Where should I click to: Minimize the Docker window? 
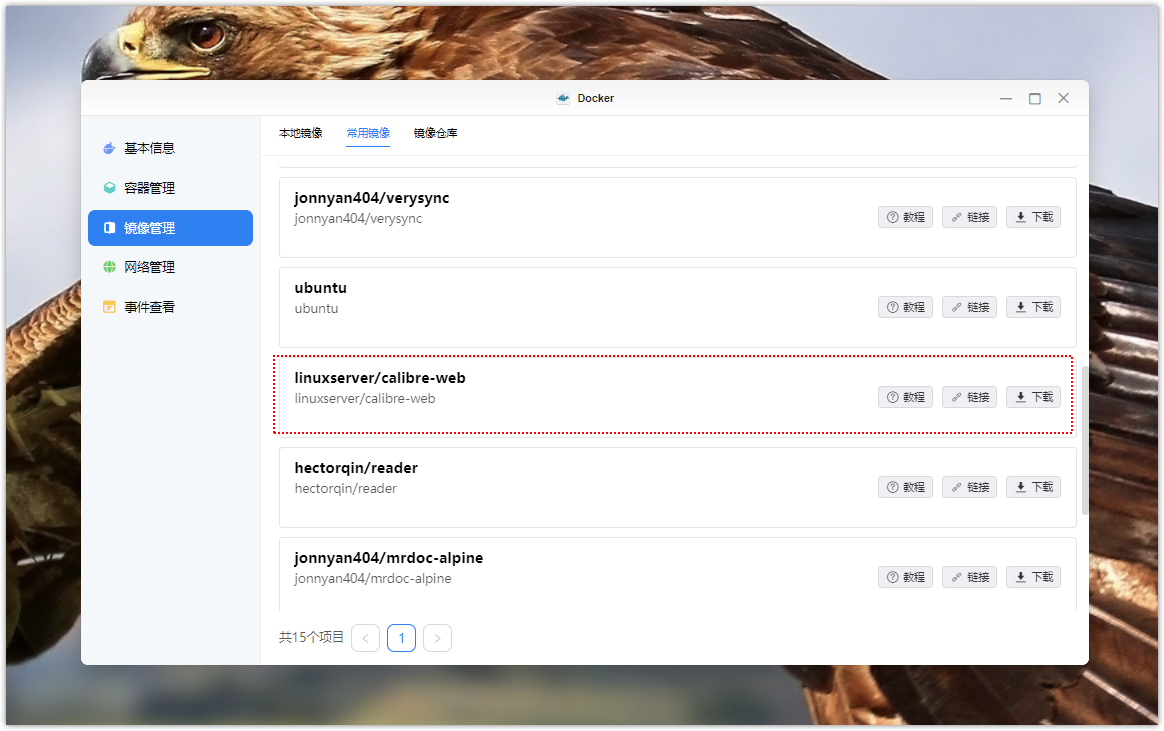pyautogui.click(x=1006, y=99)
